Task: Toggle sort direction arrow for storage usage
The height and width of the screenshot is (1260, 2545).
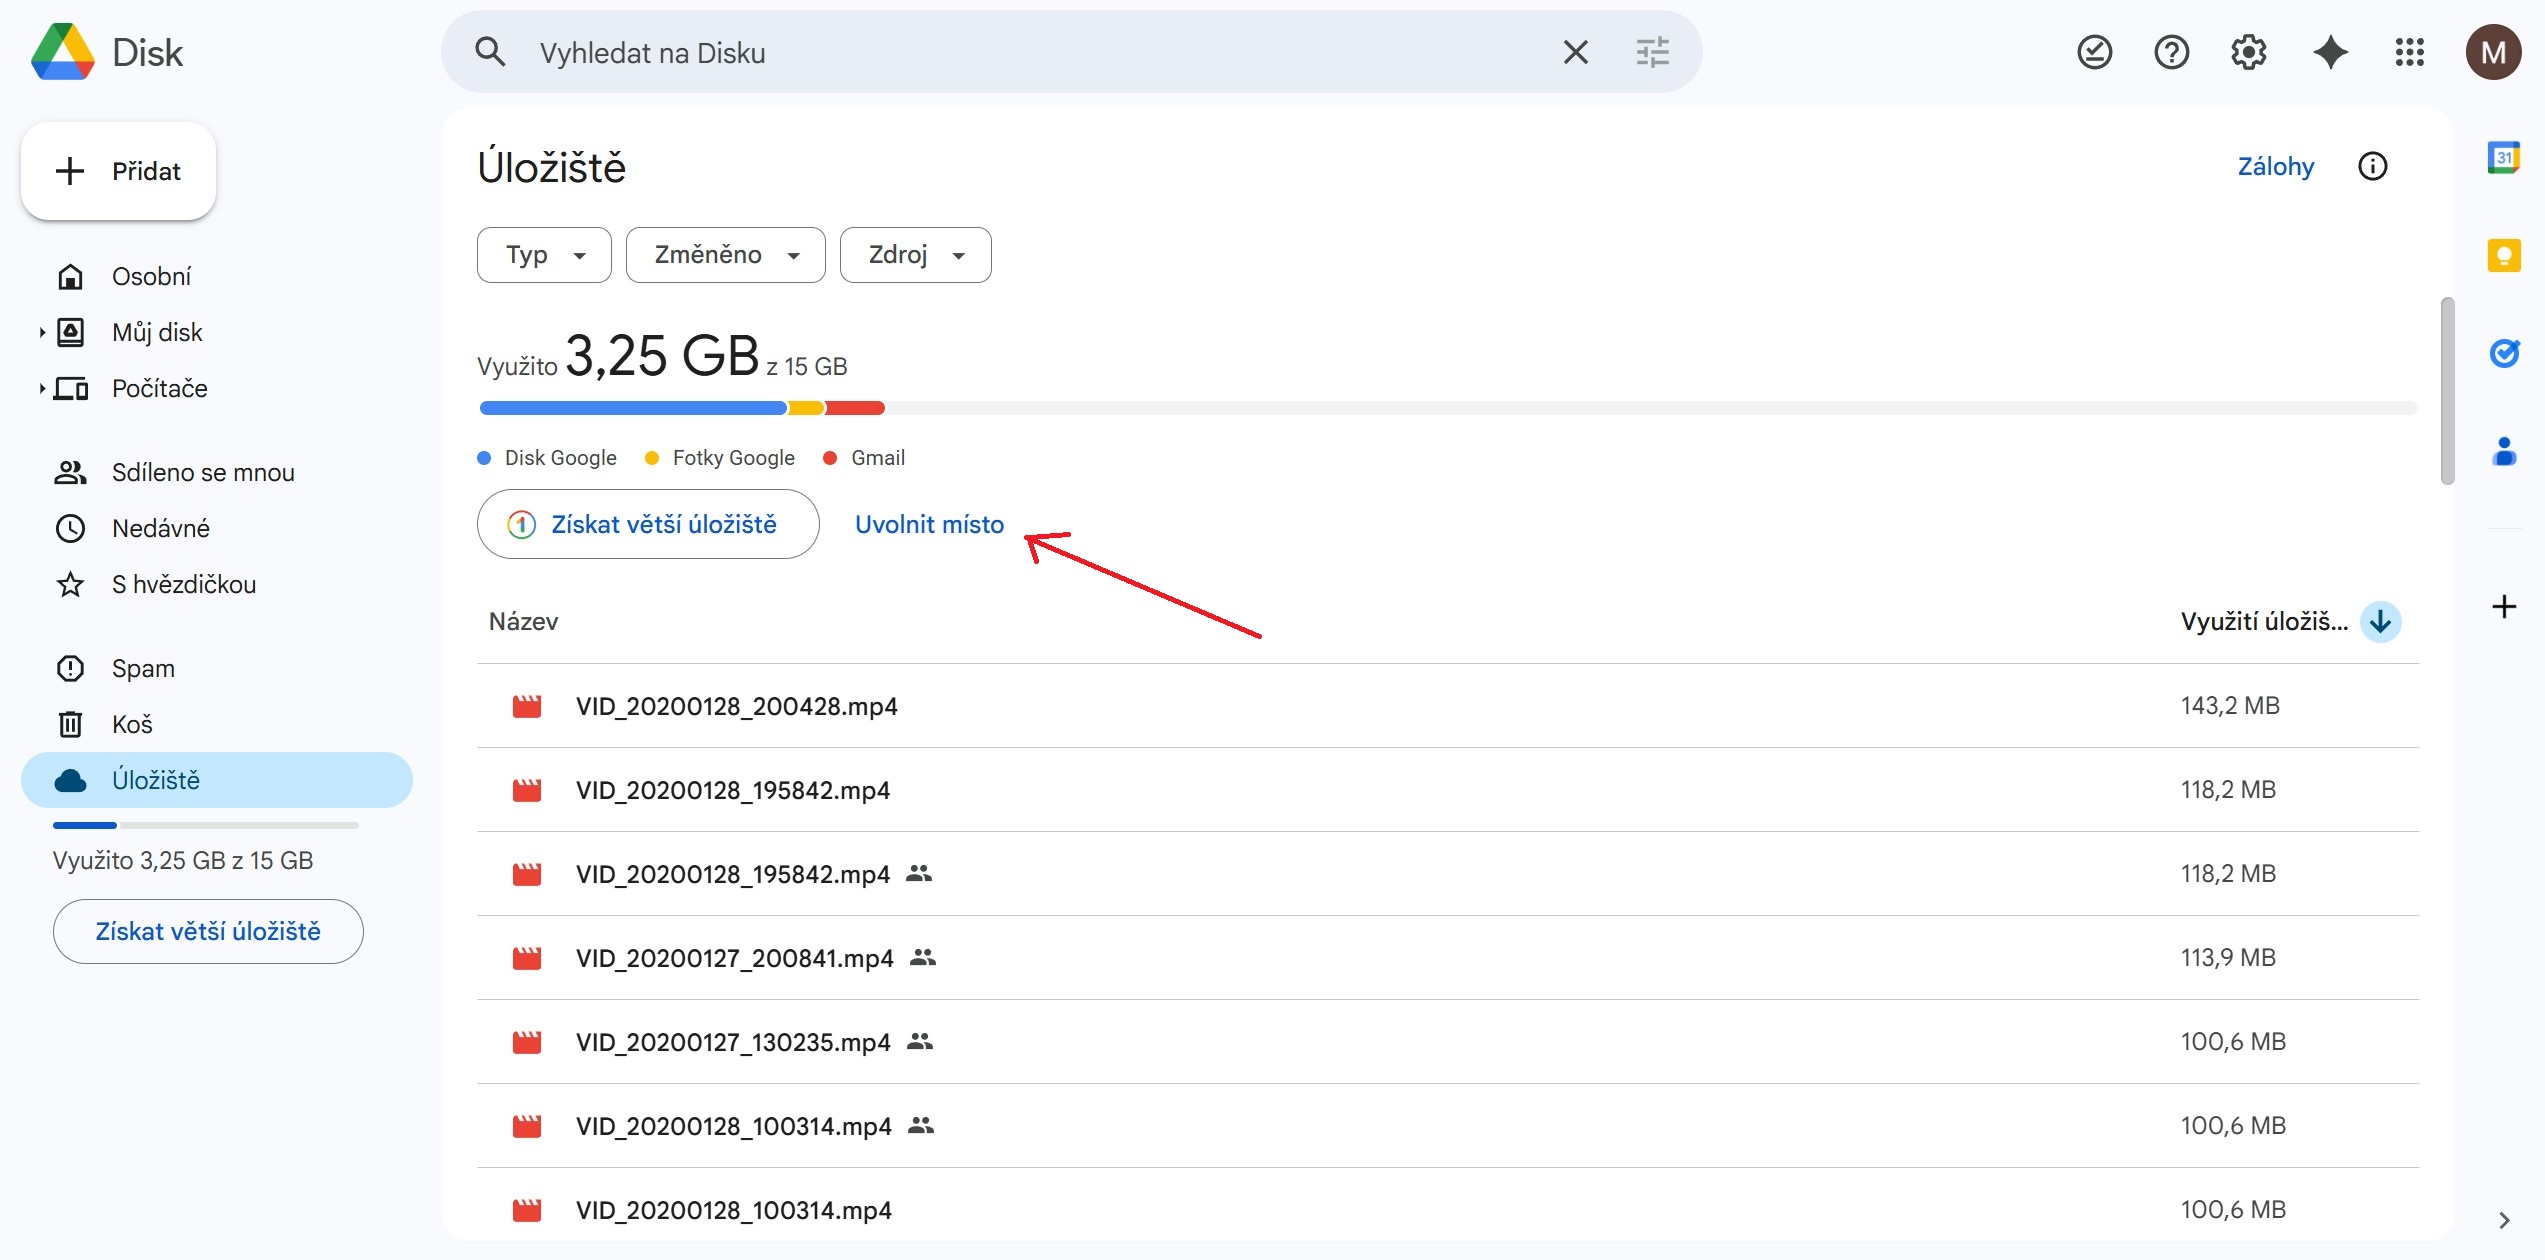Action: 2380,622
